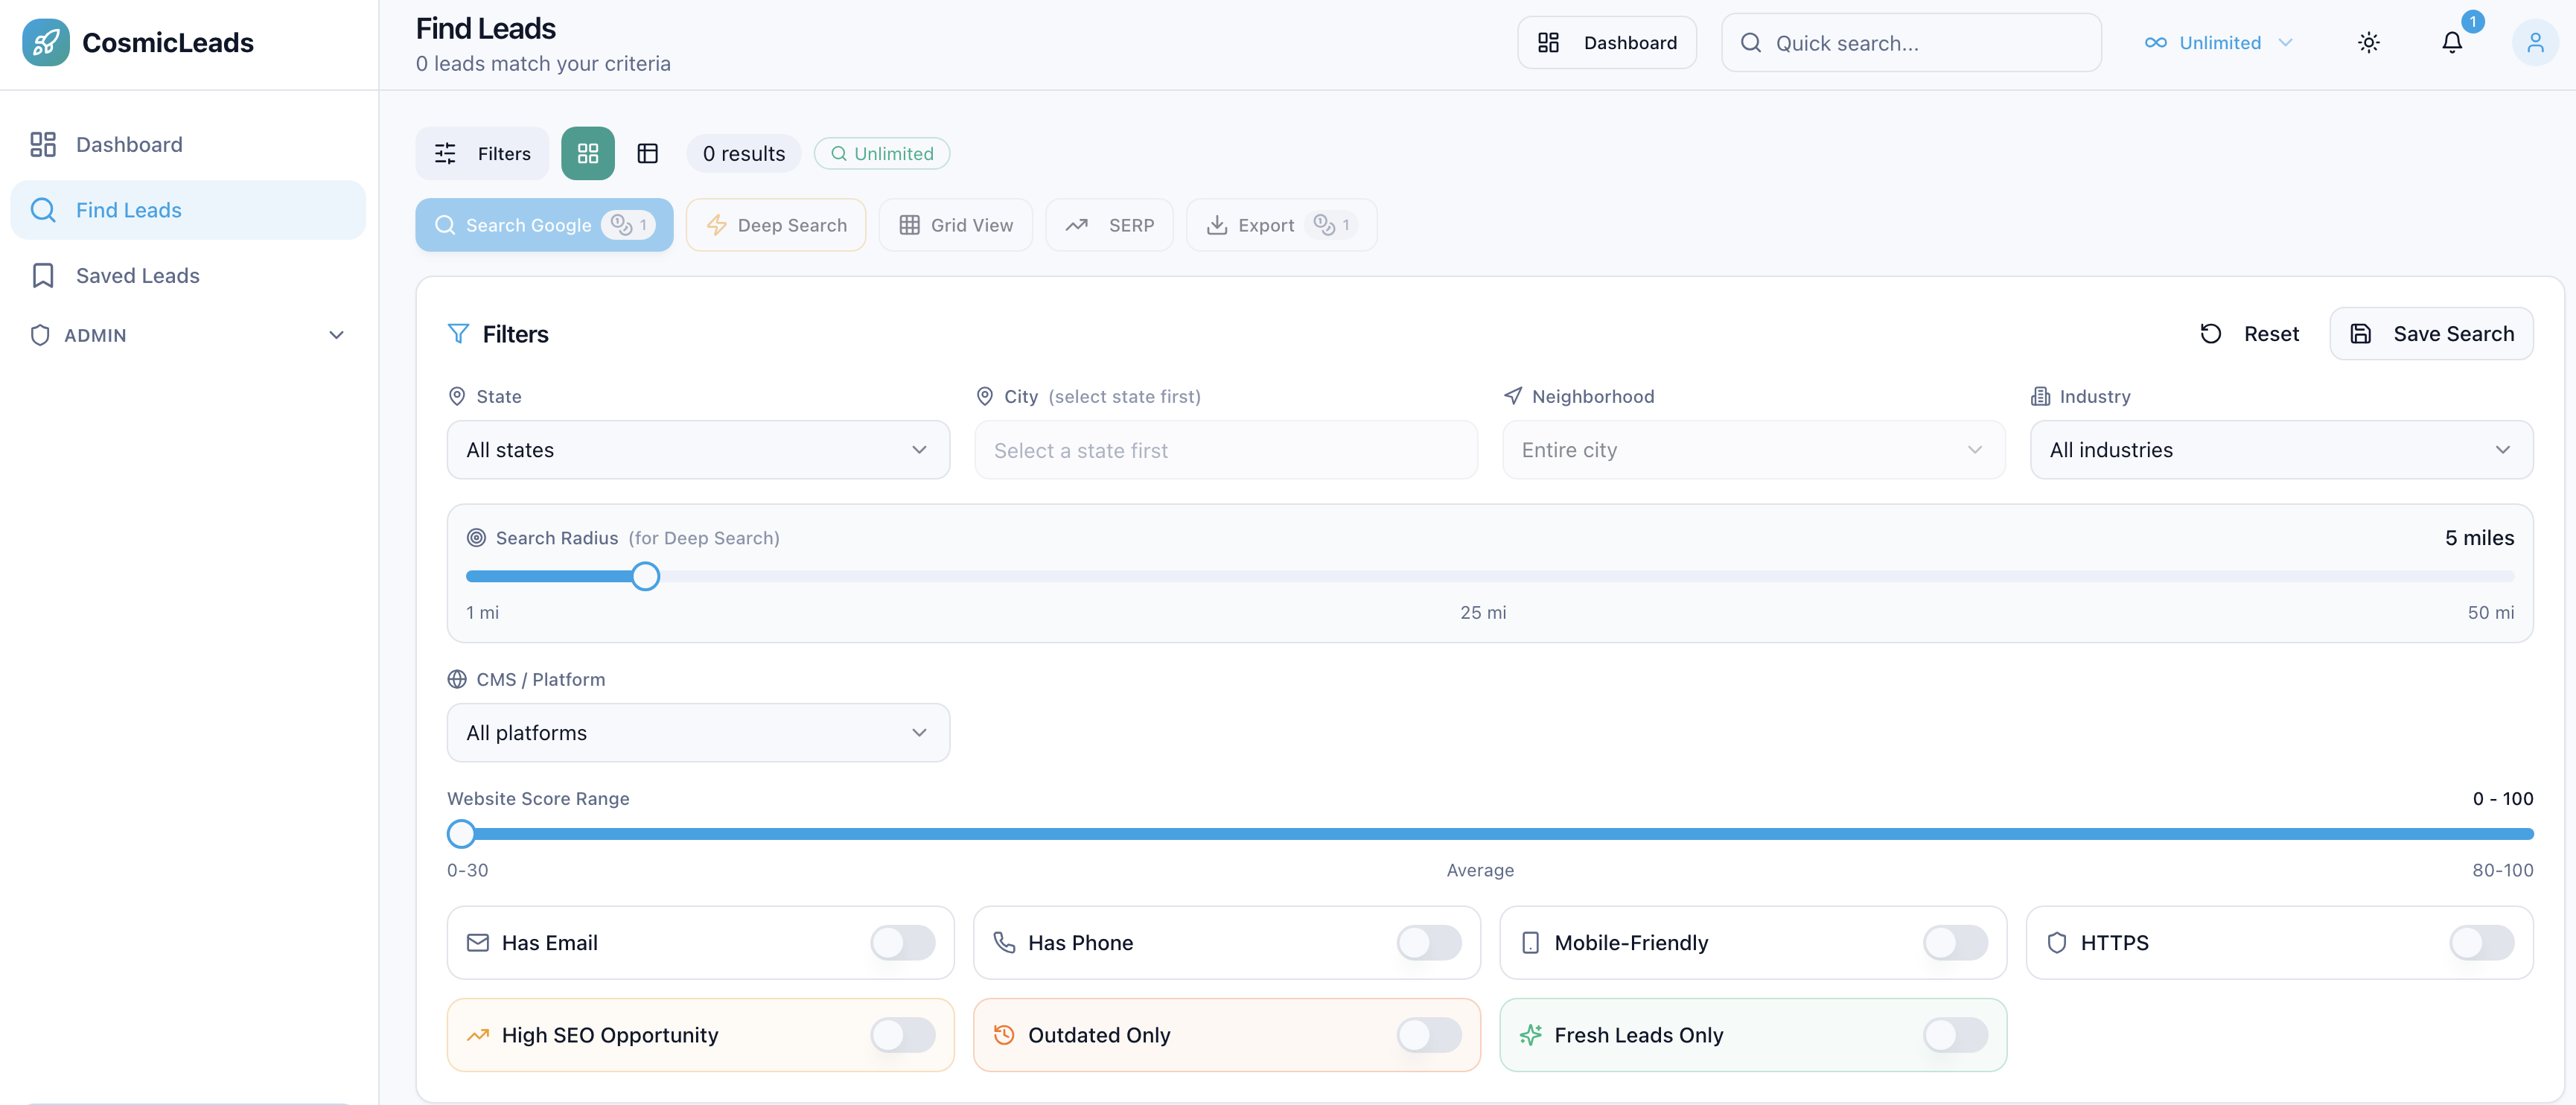Switch to Saved Leads in the sidebar
The width and height of the screenshot is (2576, 1105).
pos(137,274)
